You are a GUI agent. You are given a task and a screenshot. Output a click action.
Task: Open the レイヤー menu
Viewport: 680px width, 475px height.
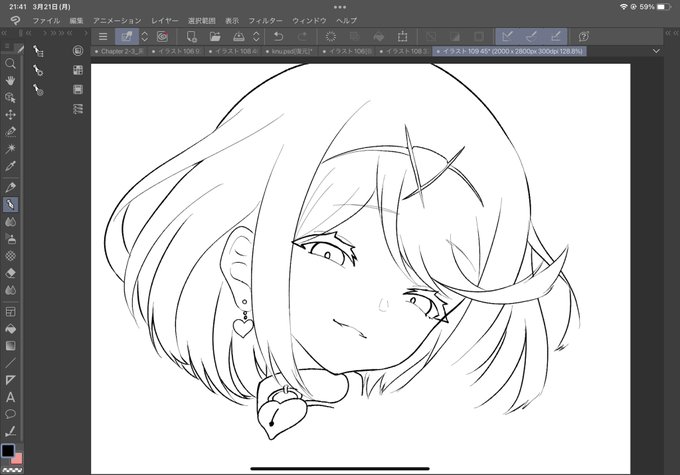pos(164,20)
